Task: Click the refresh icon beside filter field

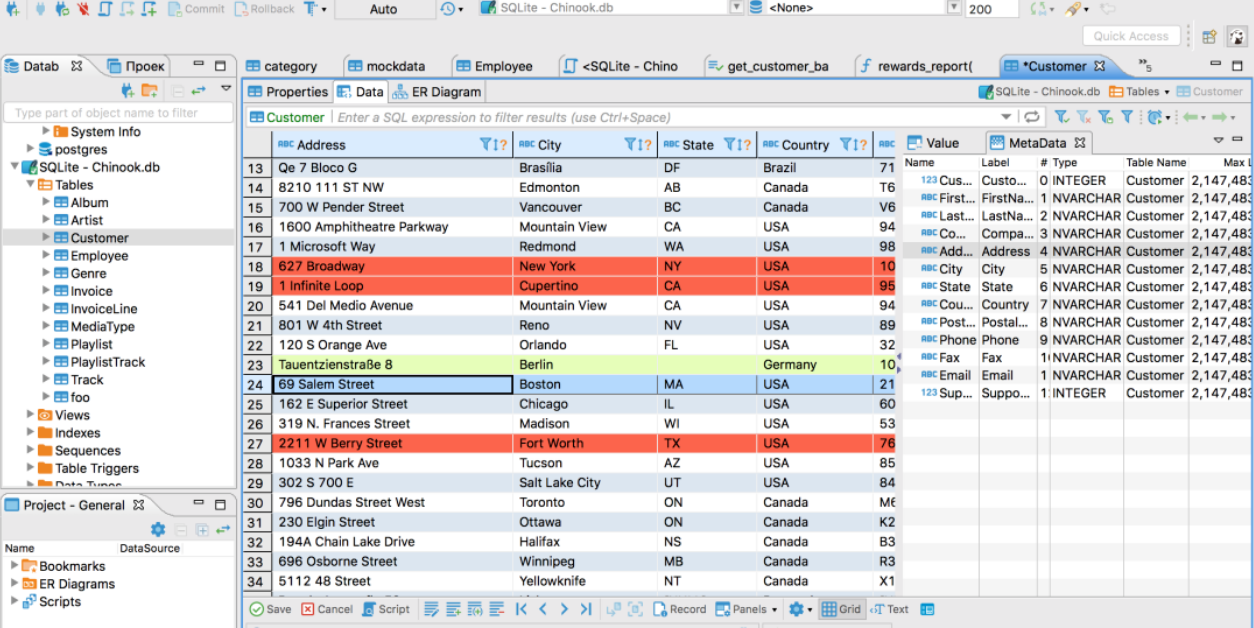Action: tap(1031, 117)
